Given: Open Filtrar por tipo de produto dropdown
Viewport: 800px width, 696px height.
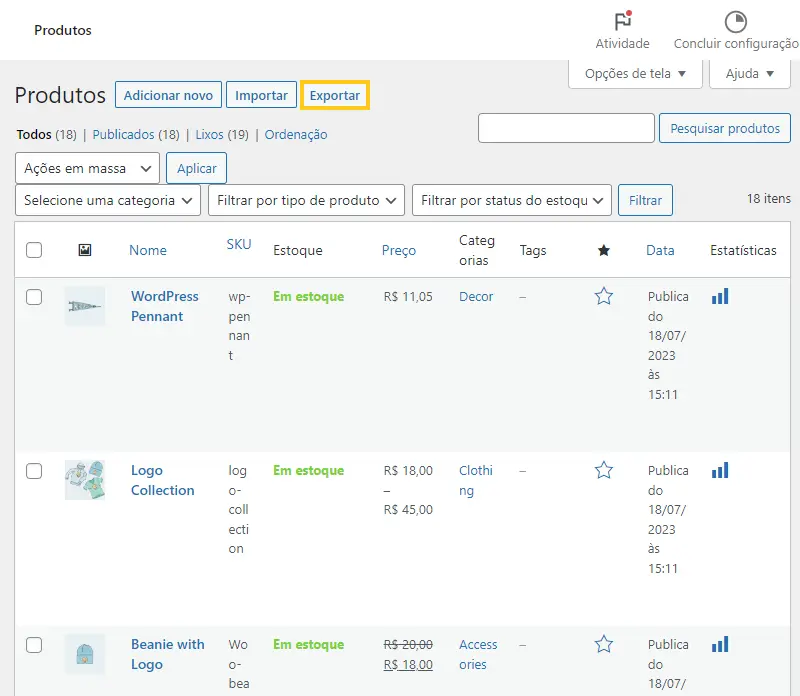Looking at the screenshot, I should pyautogui.click(x=306, y=200).
